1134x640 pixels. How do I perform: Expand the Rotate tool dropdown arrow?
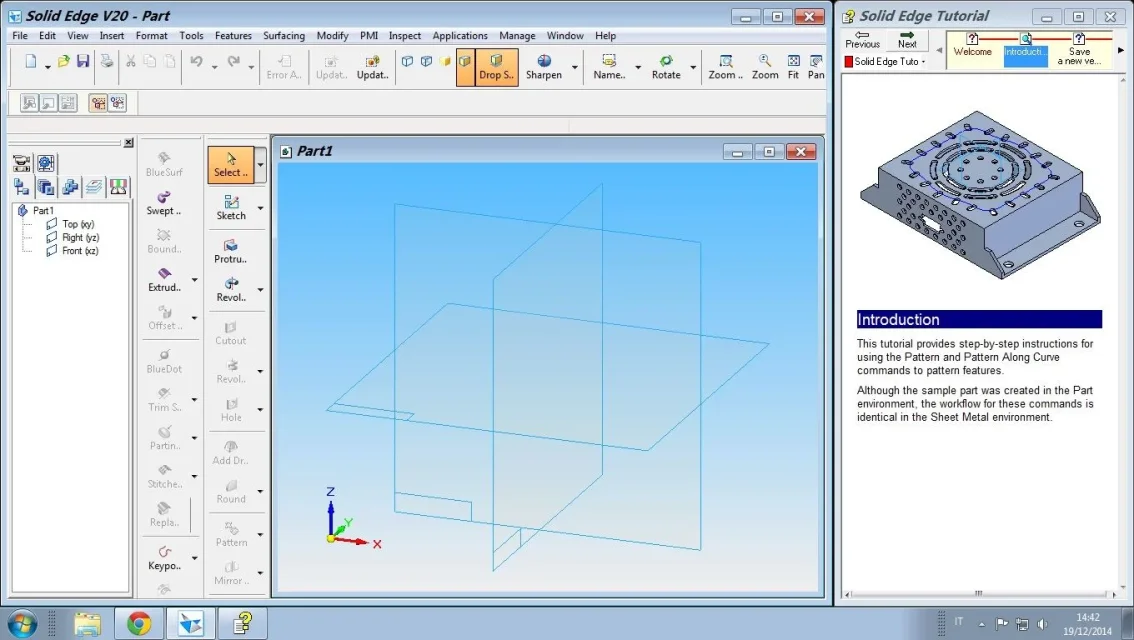[693, 67]
